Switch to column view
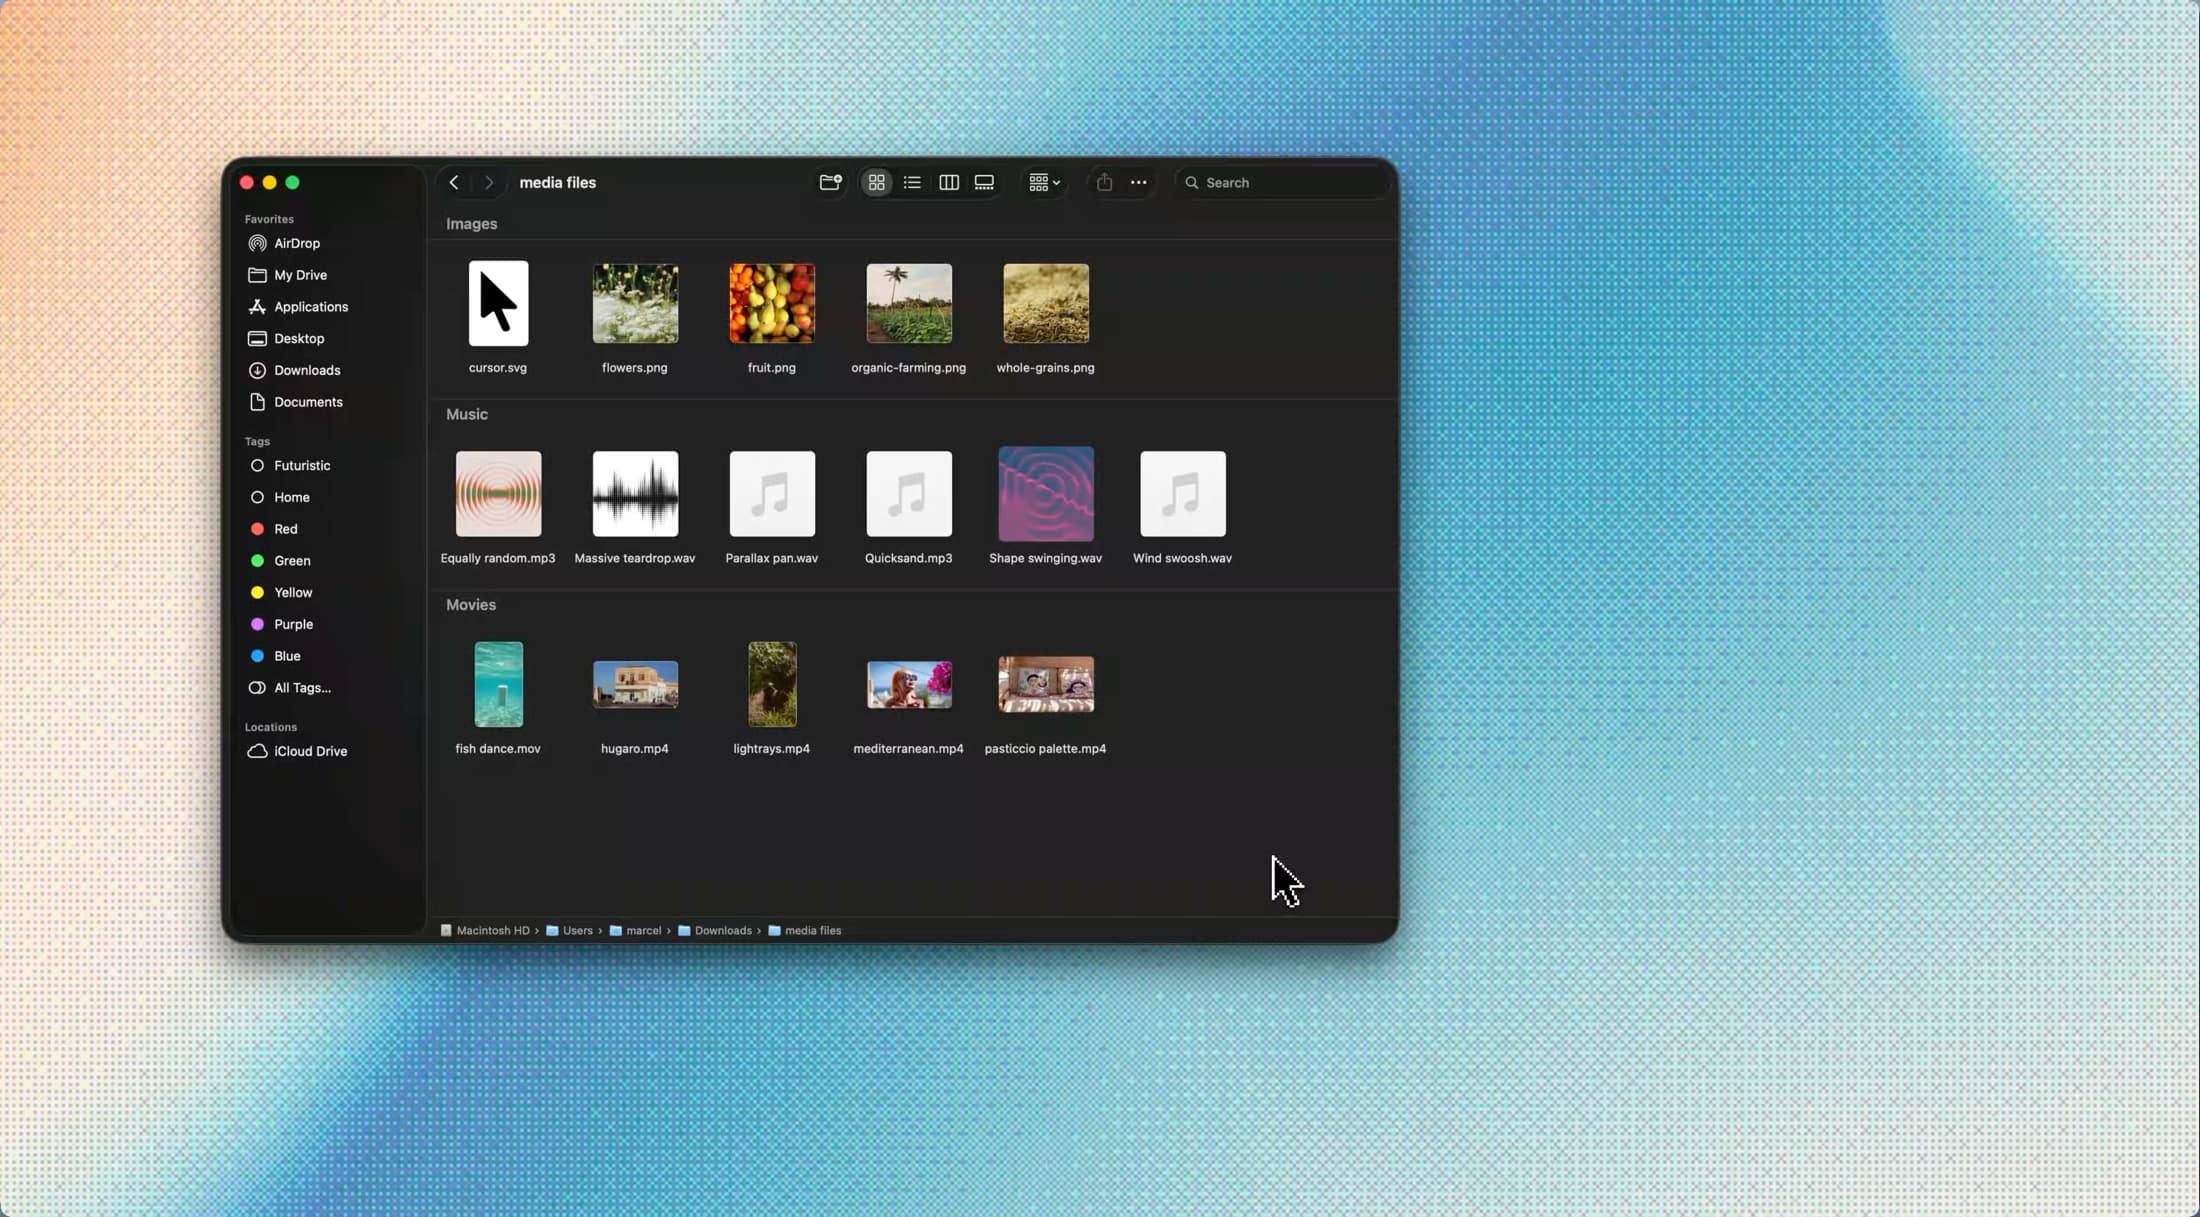The image size is (2200, 1217). click(x=949, y=182)
